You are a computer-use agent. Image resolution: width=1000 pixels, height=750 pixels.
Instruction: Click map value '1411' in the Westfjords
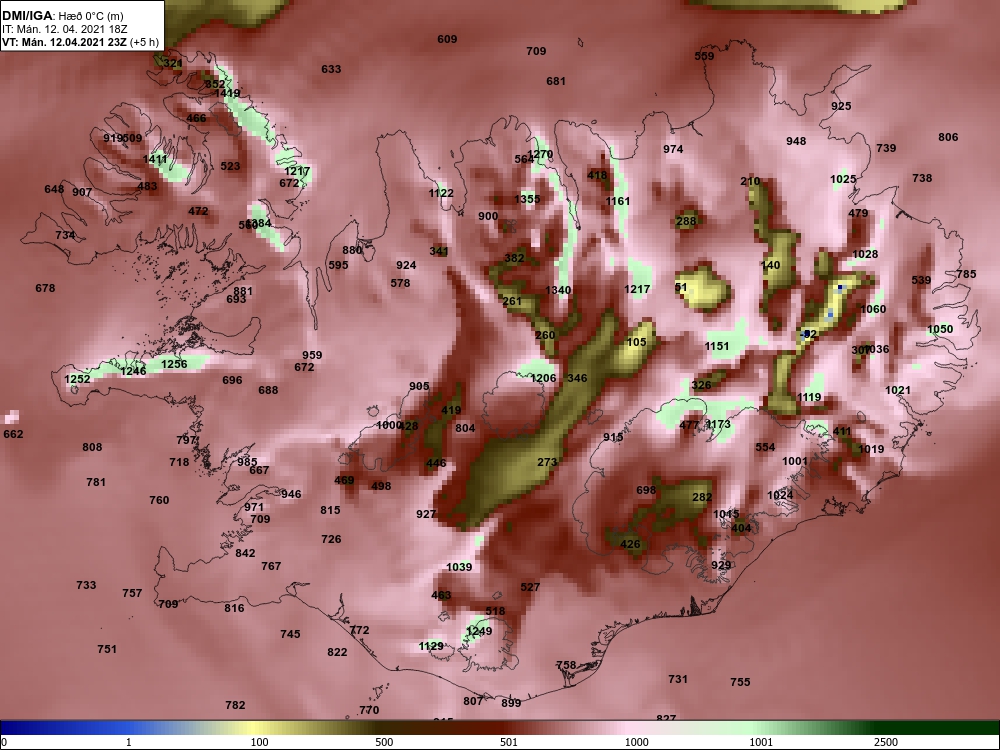point(155,159)
